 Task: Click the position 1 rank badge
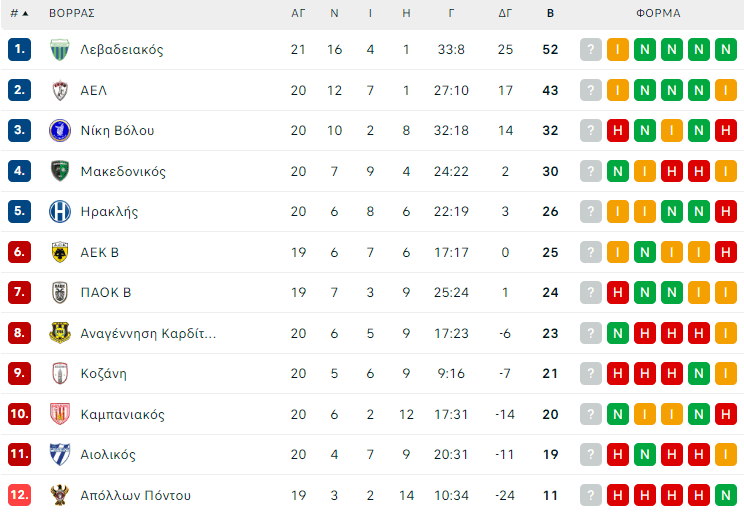coord(20,50)
